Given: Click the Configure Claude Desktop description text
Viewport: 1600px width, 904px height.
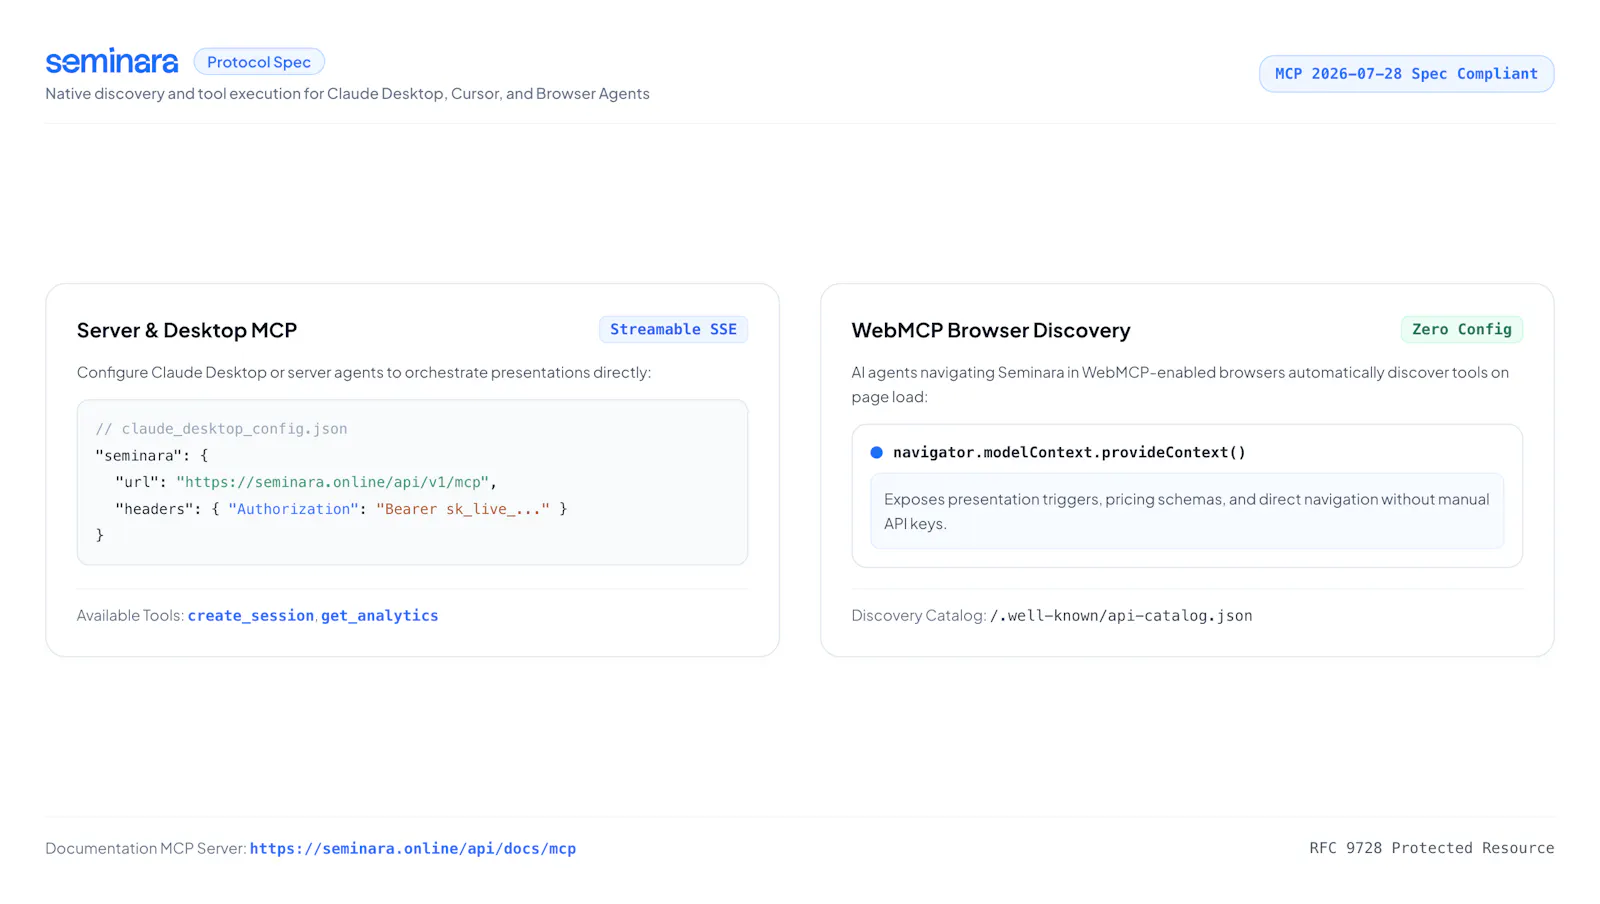Looking at the screenshot, I should click(x=364, y=372).
